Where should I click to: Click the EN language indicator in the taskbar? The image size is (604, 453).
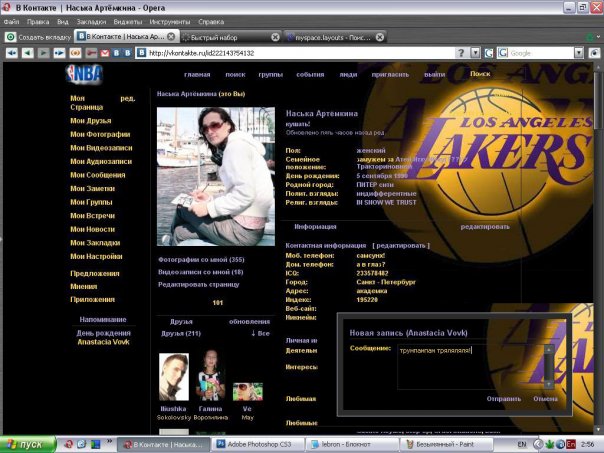[x=522, y=445]
